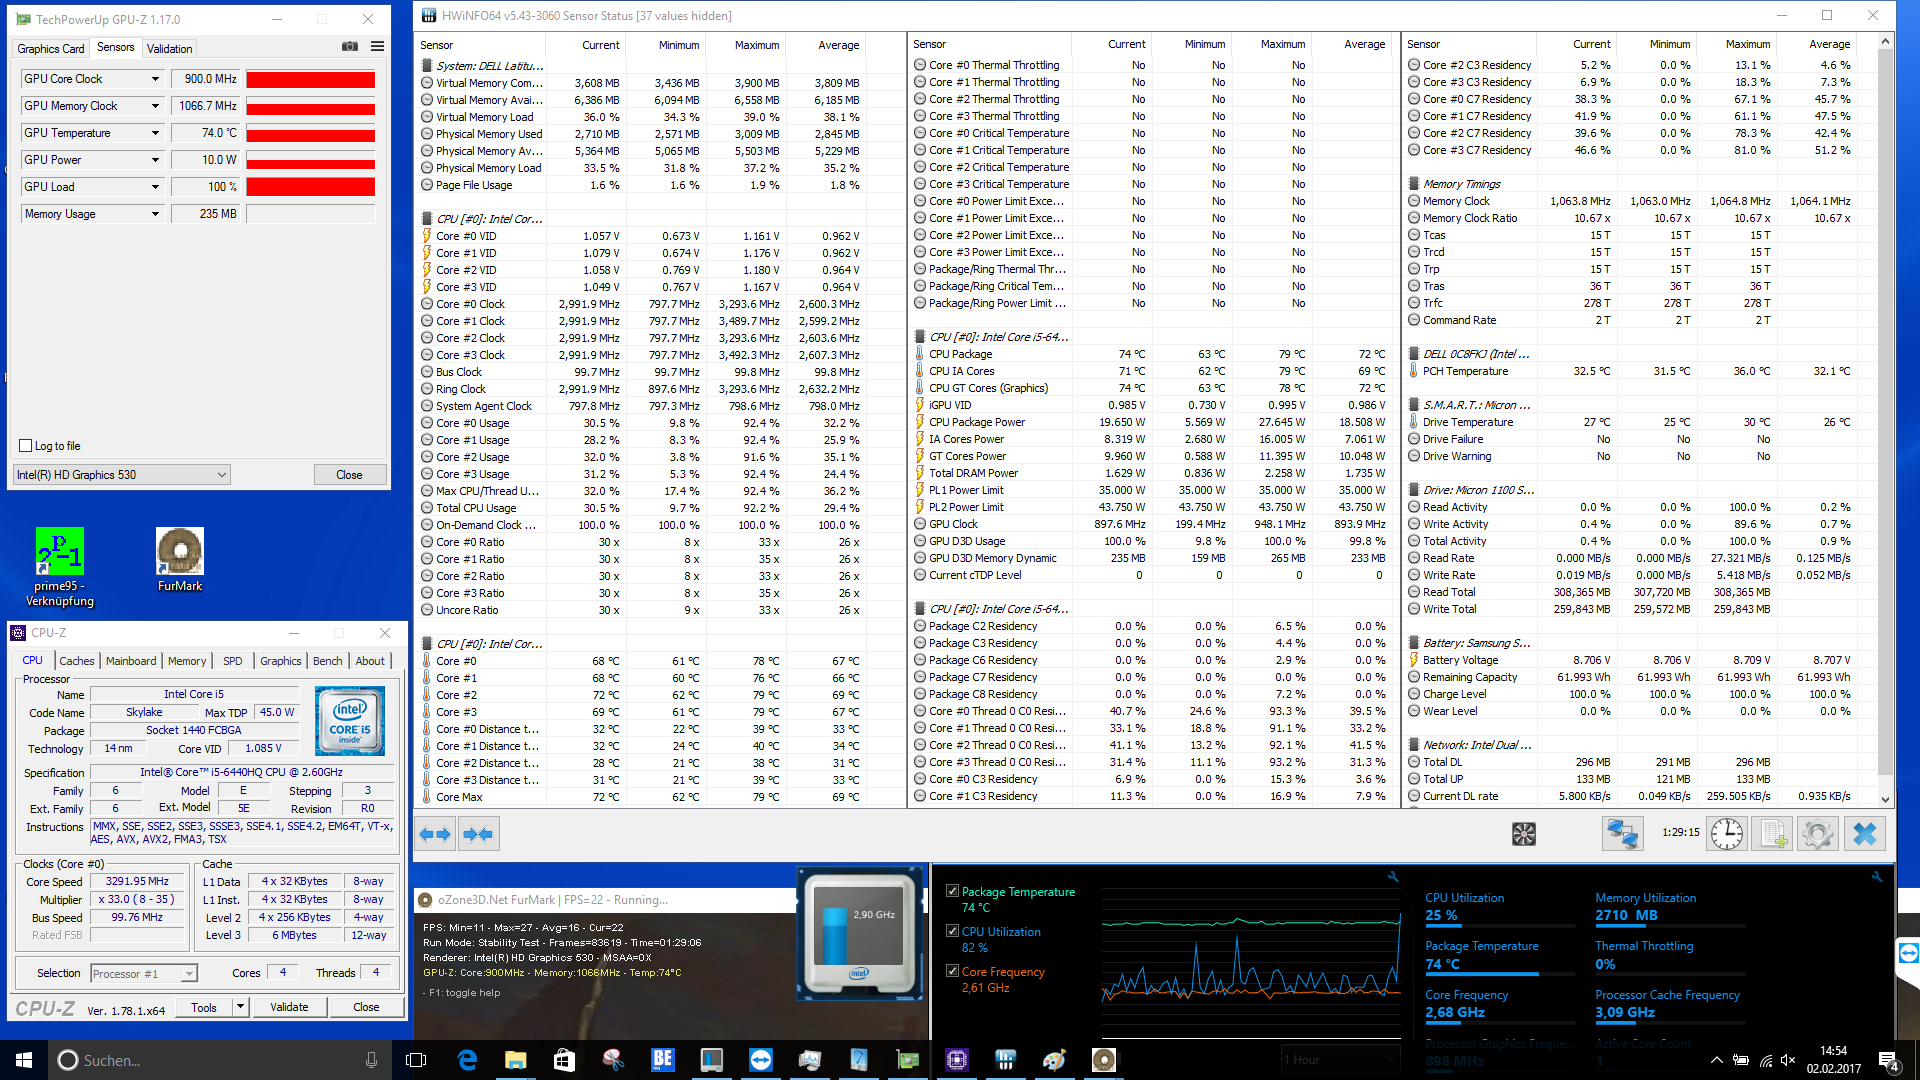Click the HWiNFO fan control icon

(1523, 834)
